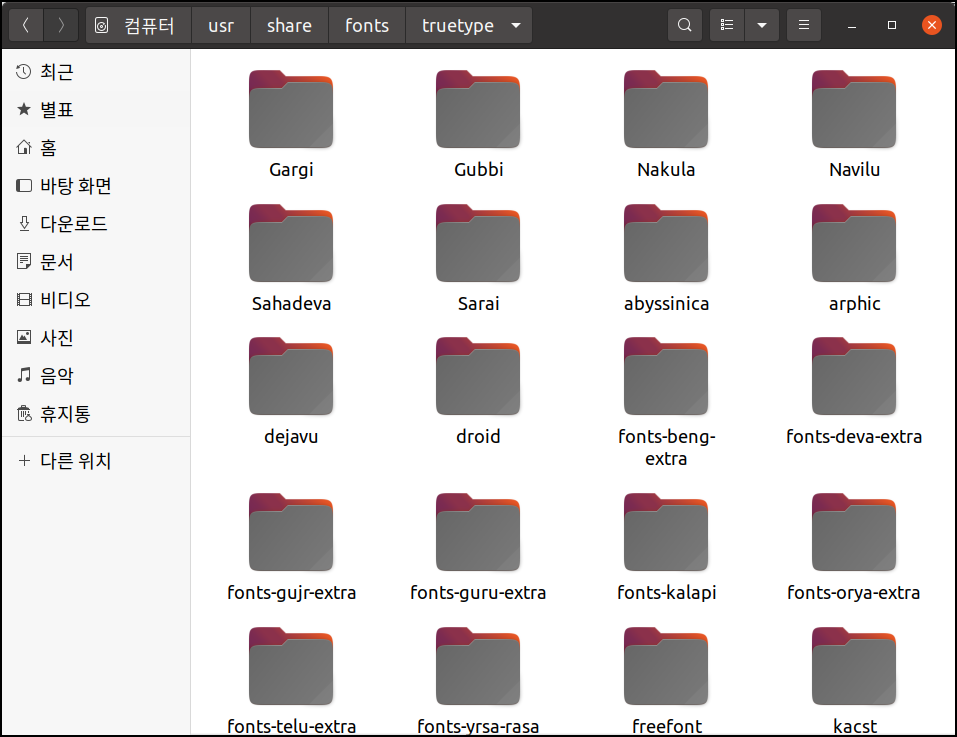Select the fonts-kalapi folder icon
This screenshot has width=957, height=737.
pos(666,532)
